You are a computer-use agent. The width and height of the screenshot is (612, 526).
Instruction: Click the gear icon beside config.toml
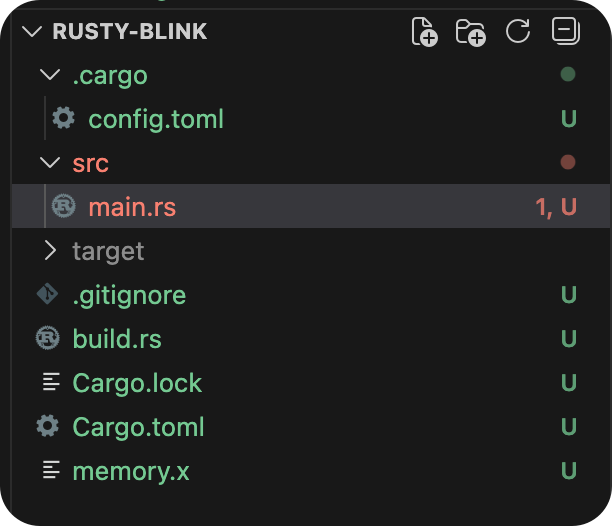tap(63, 119)
